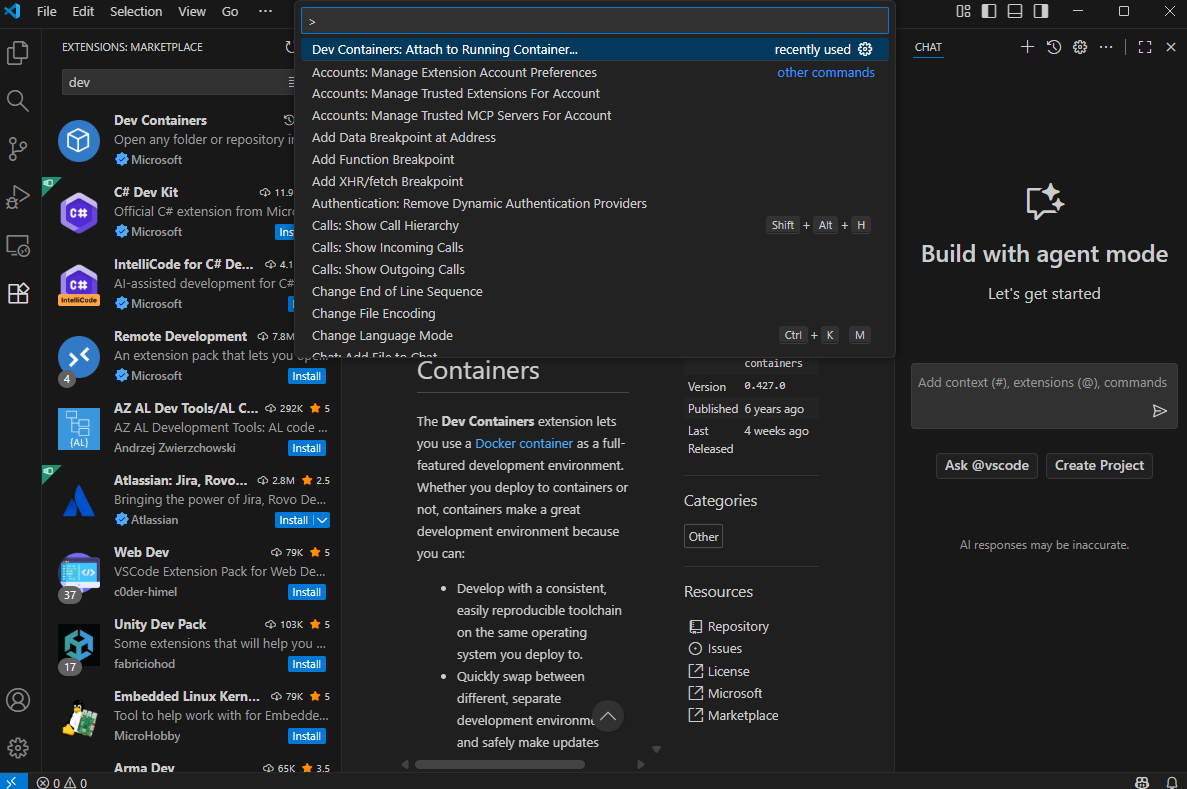This screenshot has height=789, width=1187.
Task: Install the Remote Development extension
Action: coord(307,376)
